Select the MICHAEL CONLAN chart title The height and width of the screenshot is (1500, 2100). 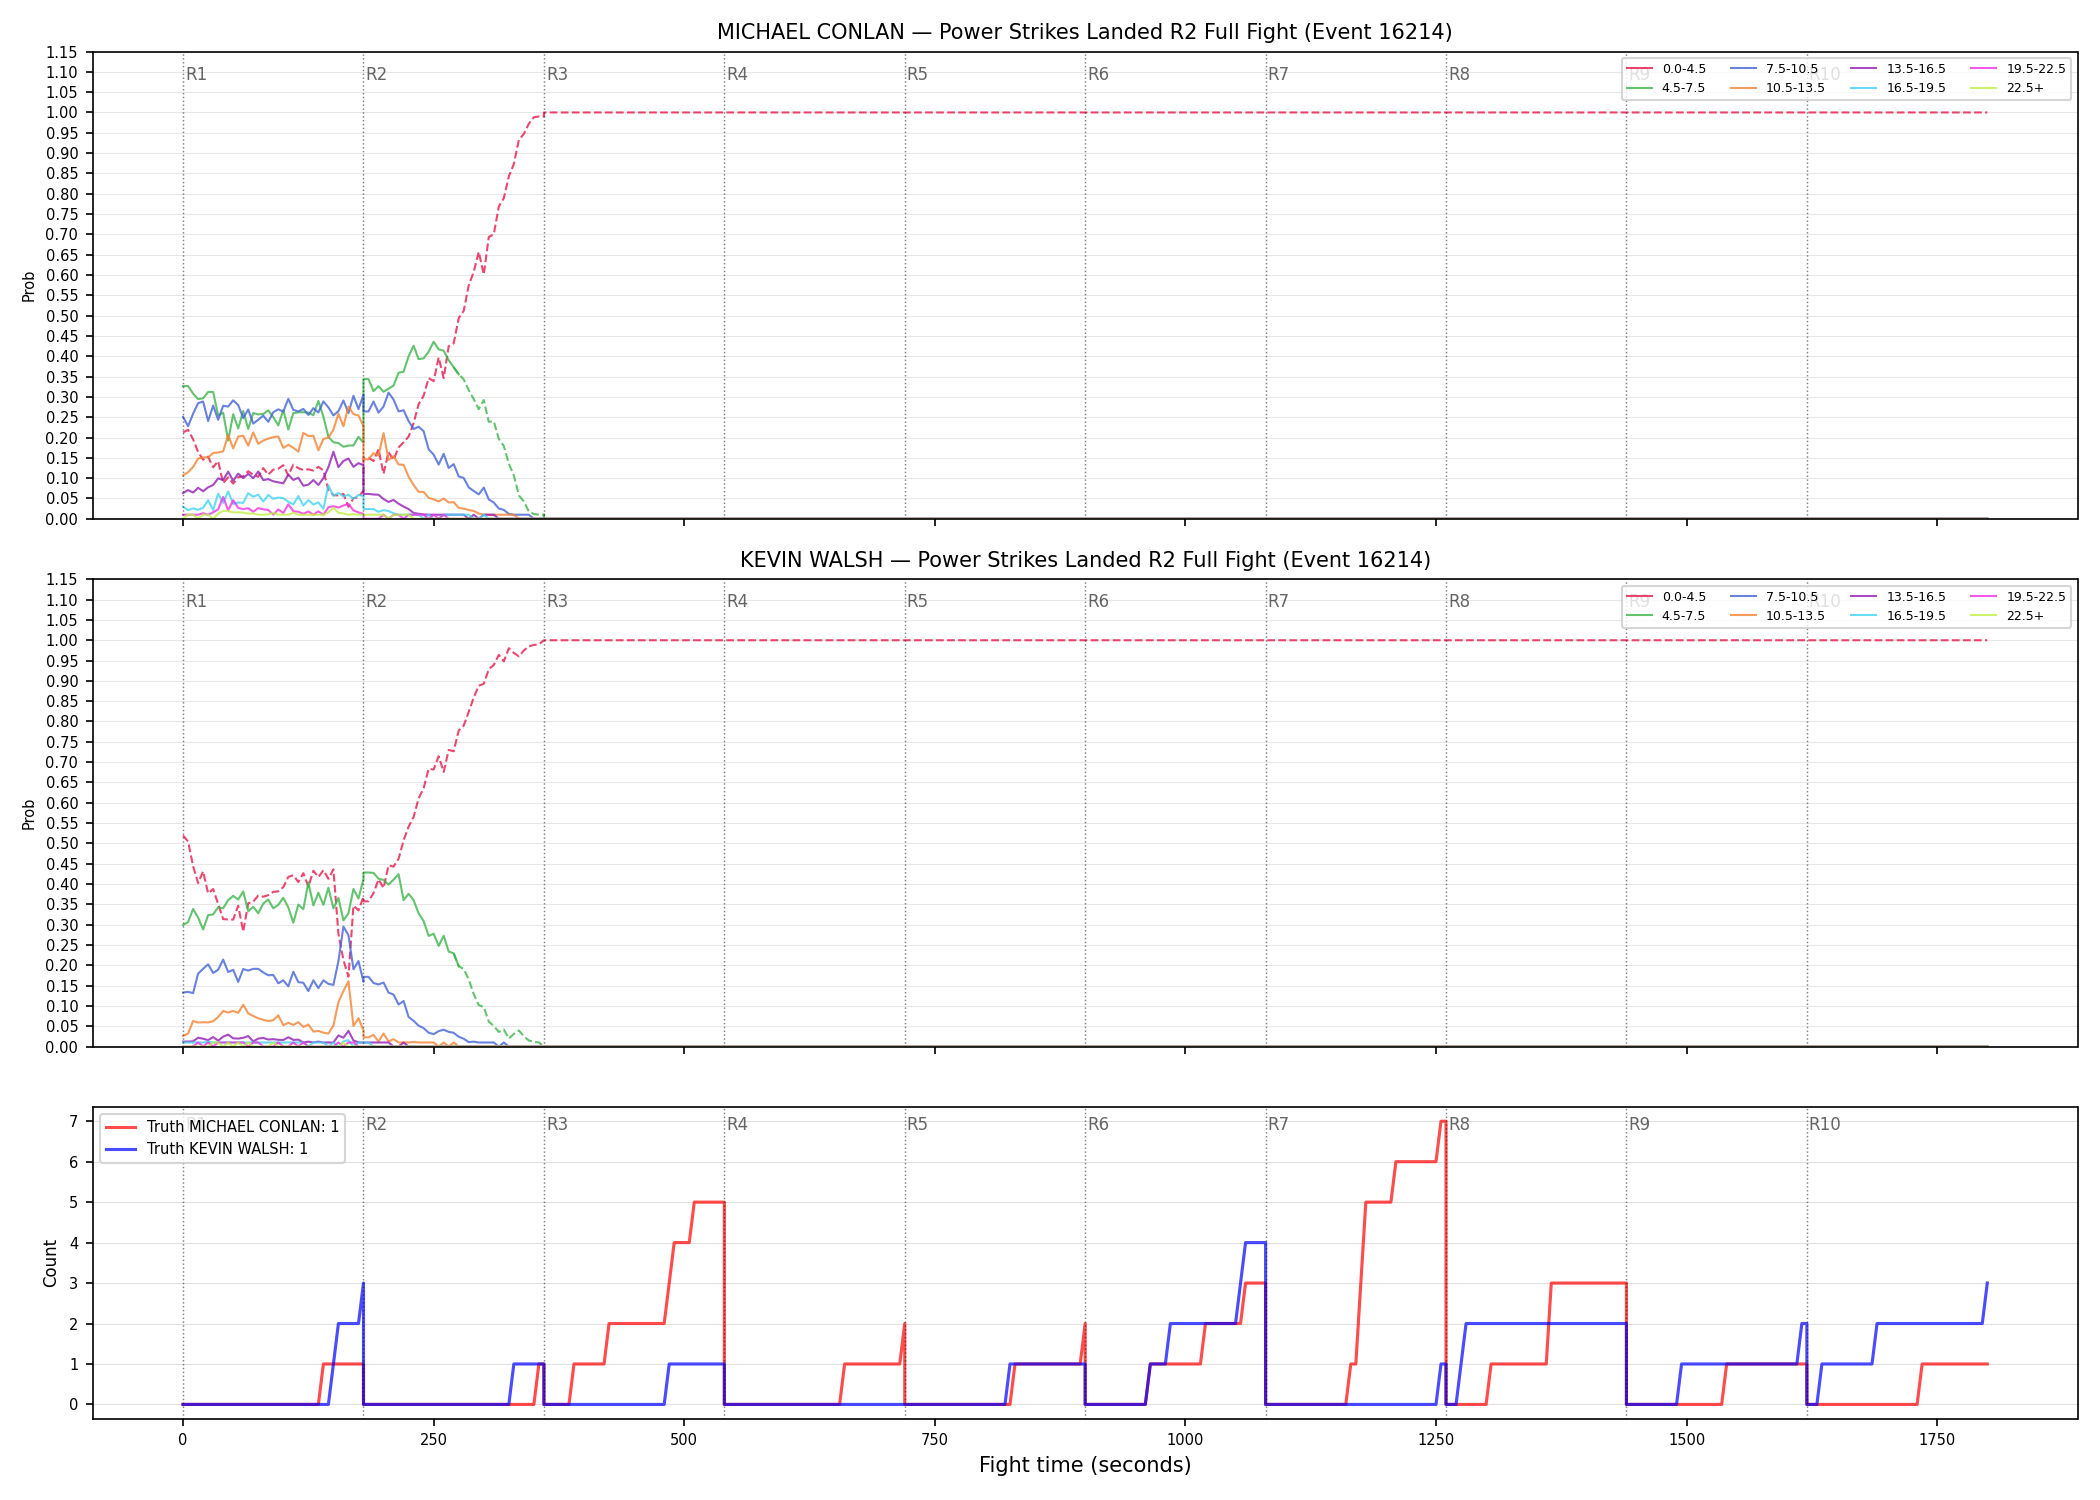coord(1084,32)
